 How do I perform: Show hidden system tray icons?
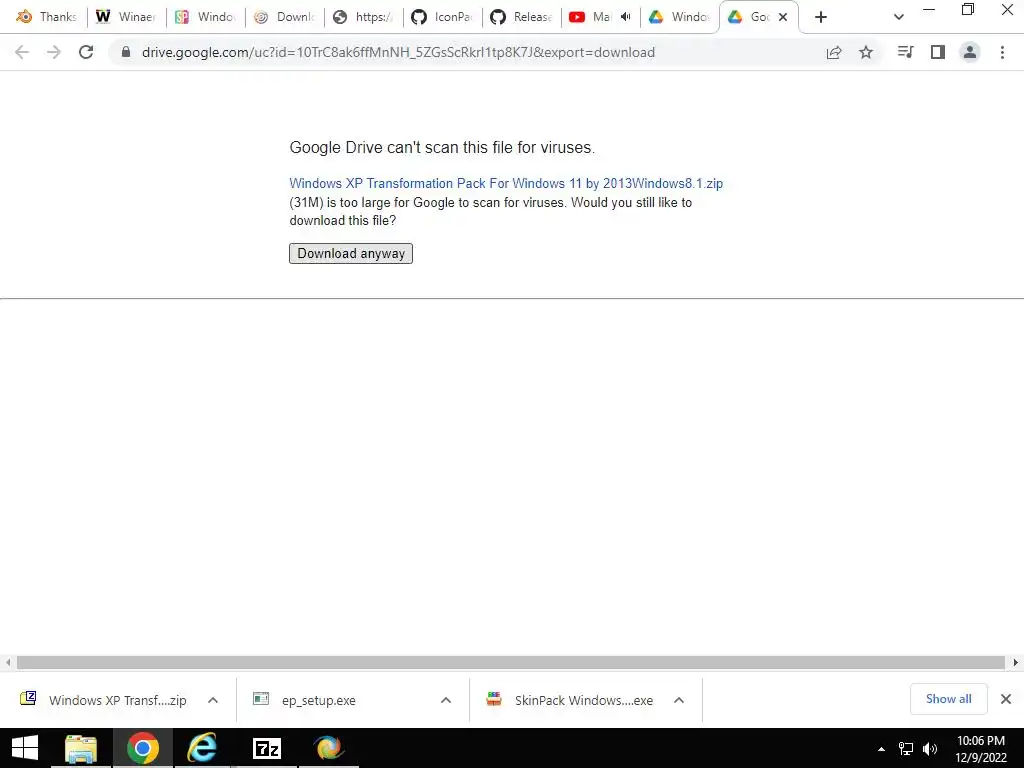pos(881,749)
